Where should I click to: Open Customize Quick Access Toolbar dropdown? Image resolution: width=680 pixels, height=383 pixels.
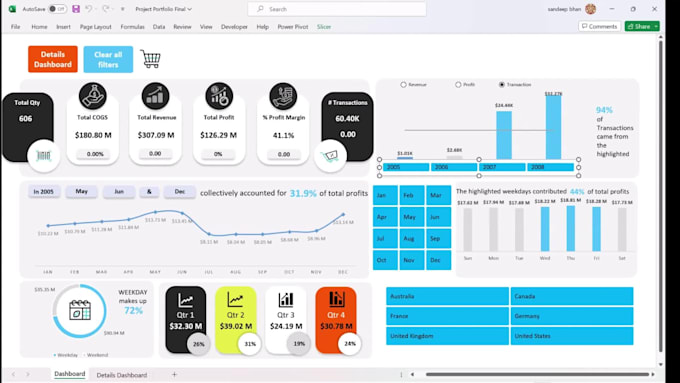pyautogui.click(x=123, y=9)
